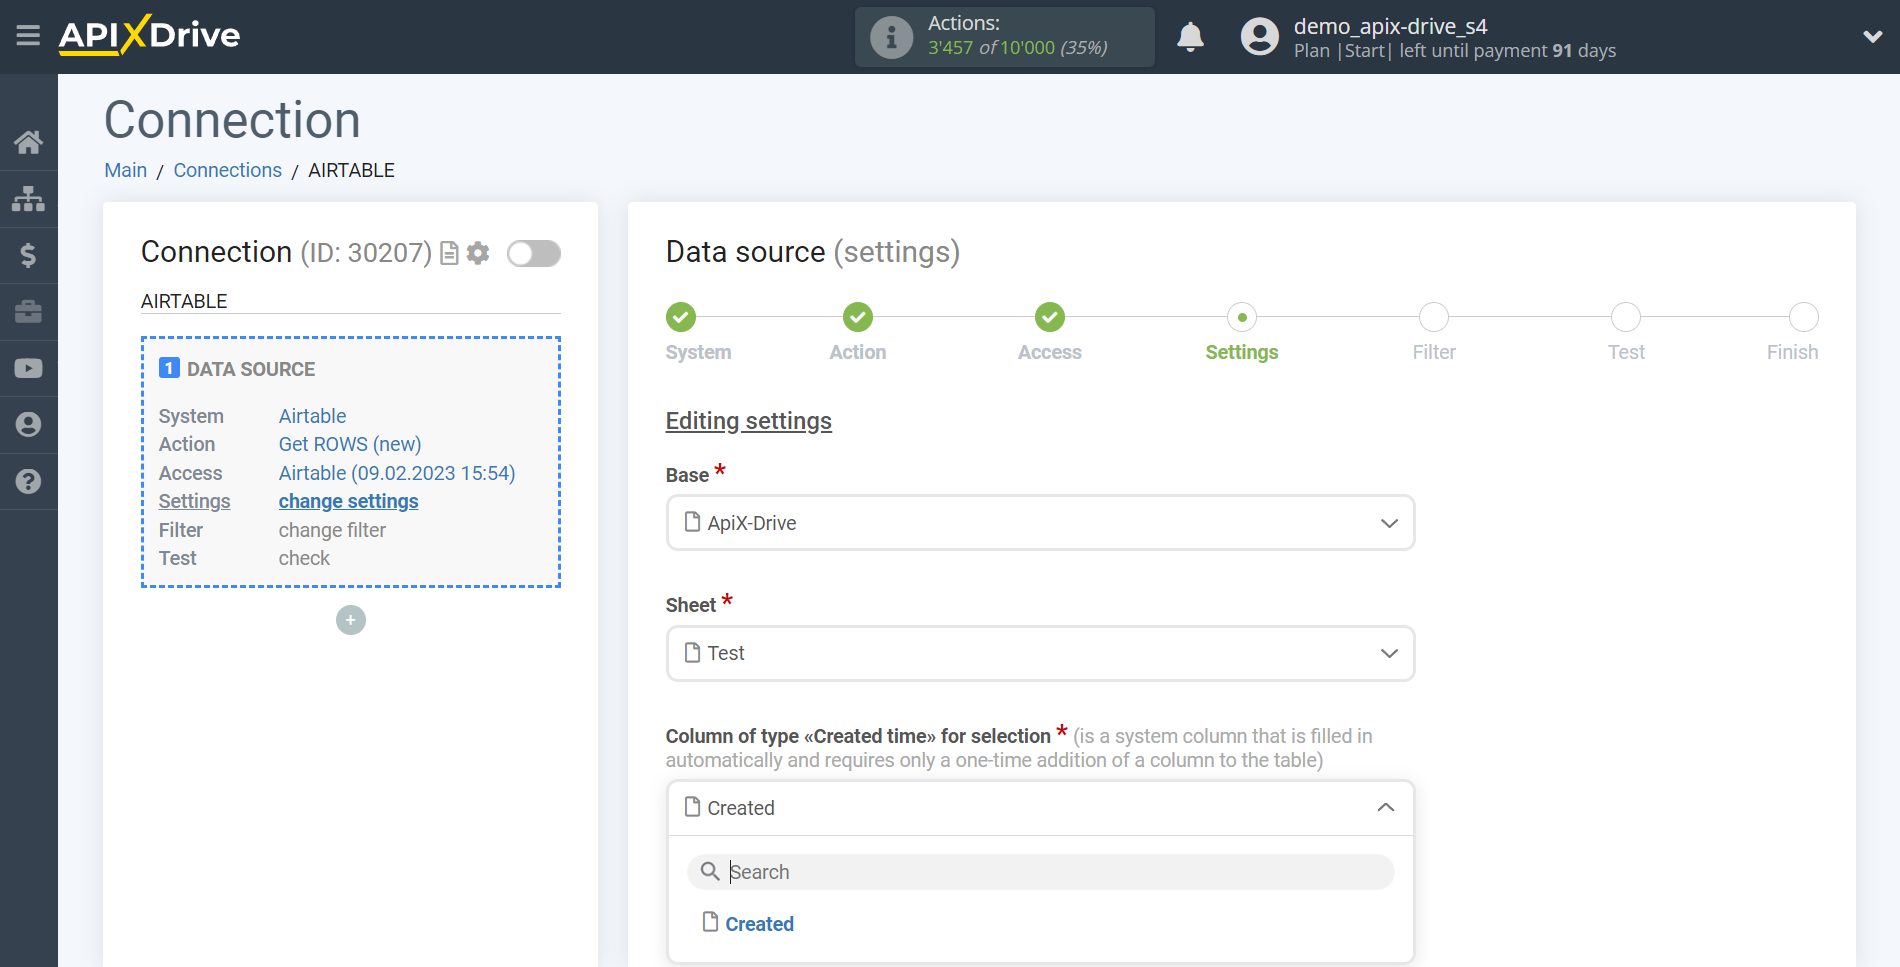Image resolution: width=1900 pixels, height=967 pixels.
Task: Click the search magnifier icon
Action: tap(710, 872)
